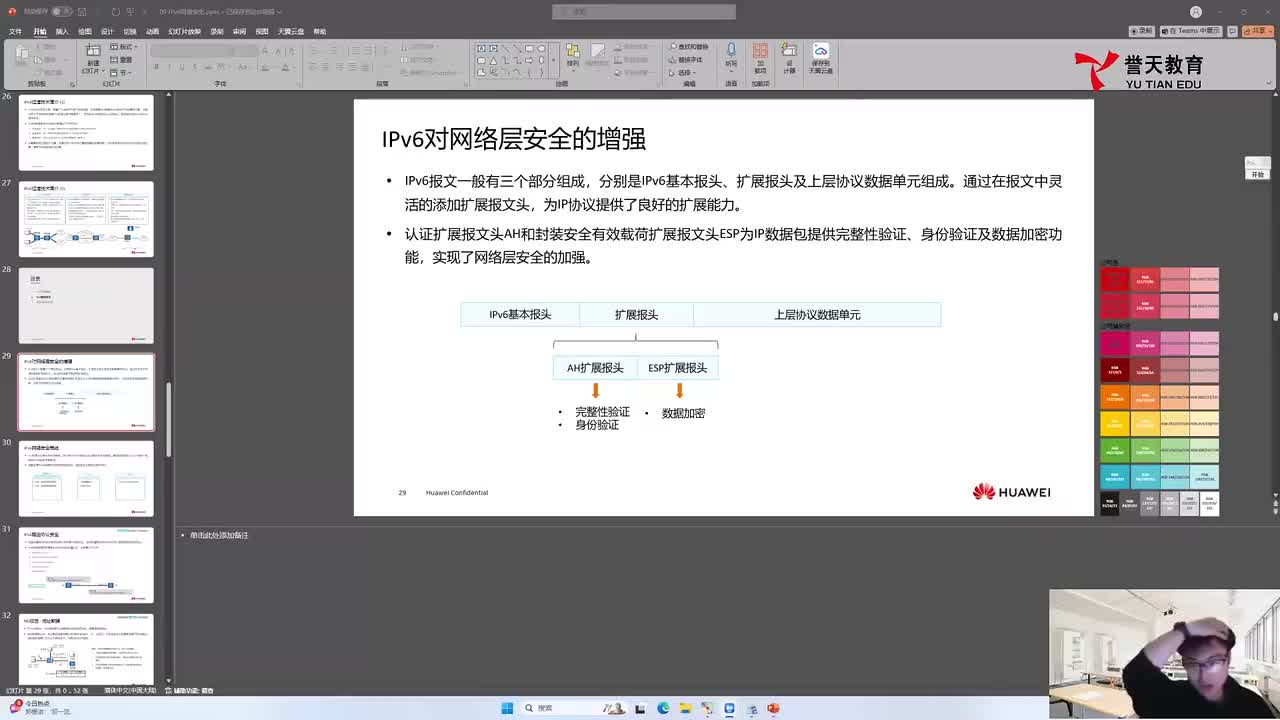The width and height of the screenshot is (1280, 720).
Task: Open the Share (共享) button dropdown
Action: 1259,31
